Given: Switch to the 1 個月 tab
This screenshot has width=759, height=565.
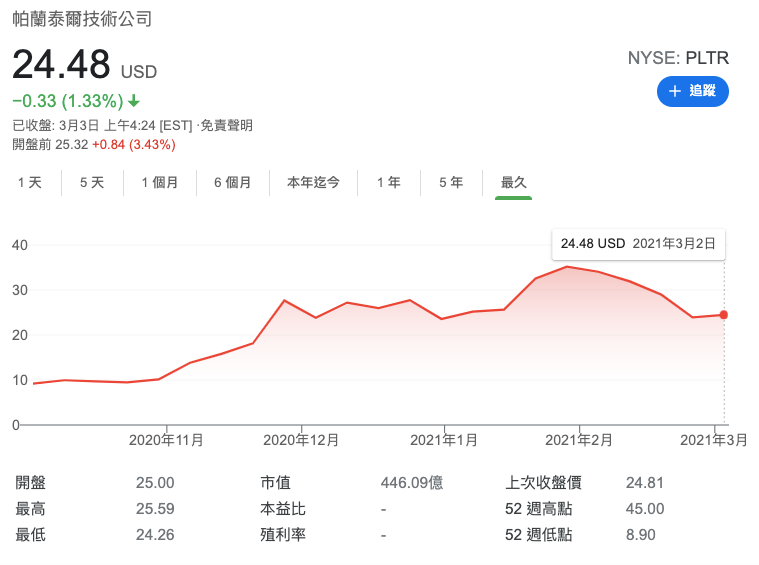Looking at the screenshot, I should (x=160, y=183).
